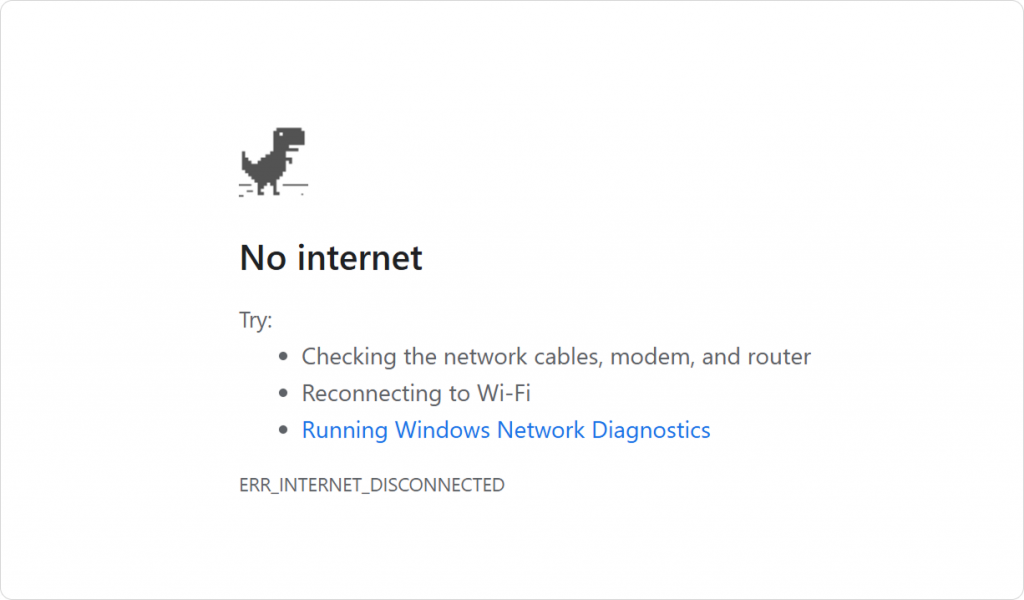This screenshot has width=1024, height=600.
Task: Click the 'Try:' label
Action: click(255, 320)
